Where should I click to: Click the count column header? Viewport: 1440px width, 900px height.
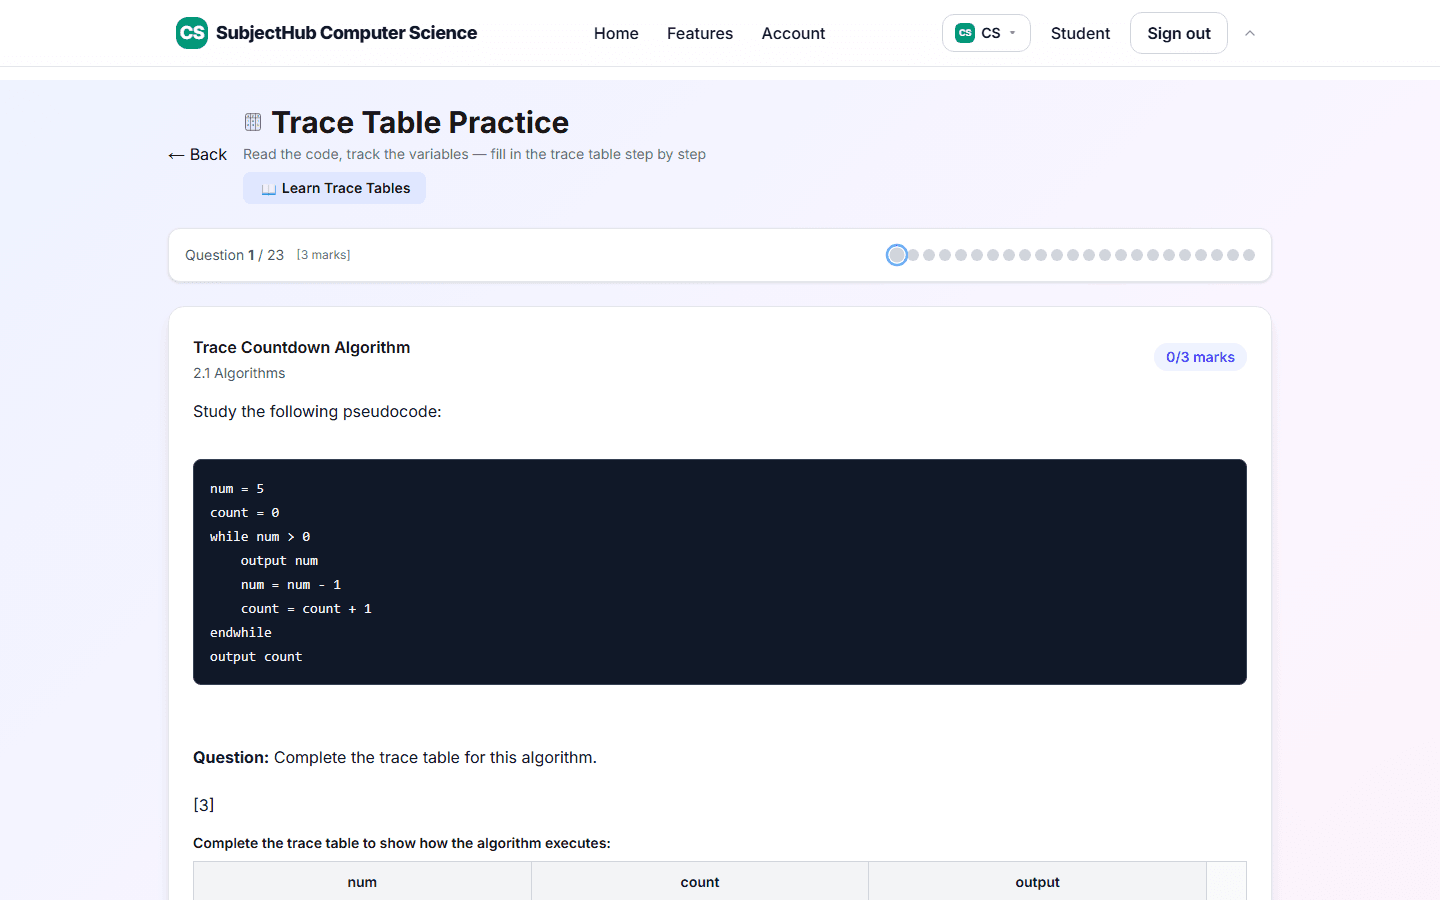tap(700, 882)
